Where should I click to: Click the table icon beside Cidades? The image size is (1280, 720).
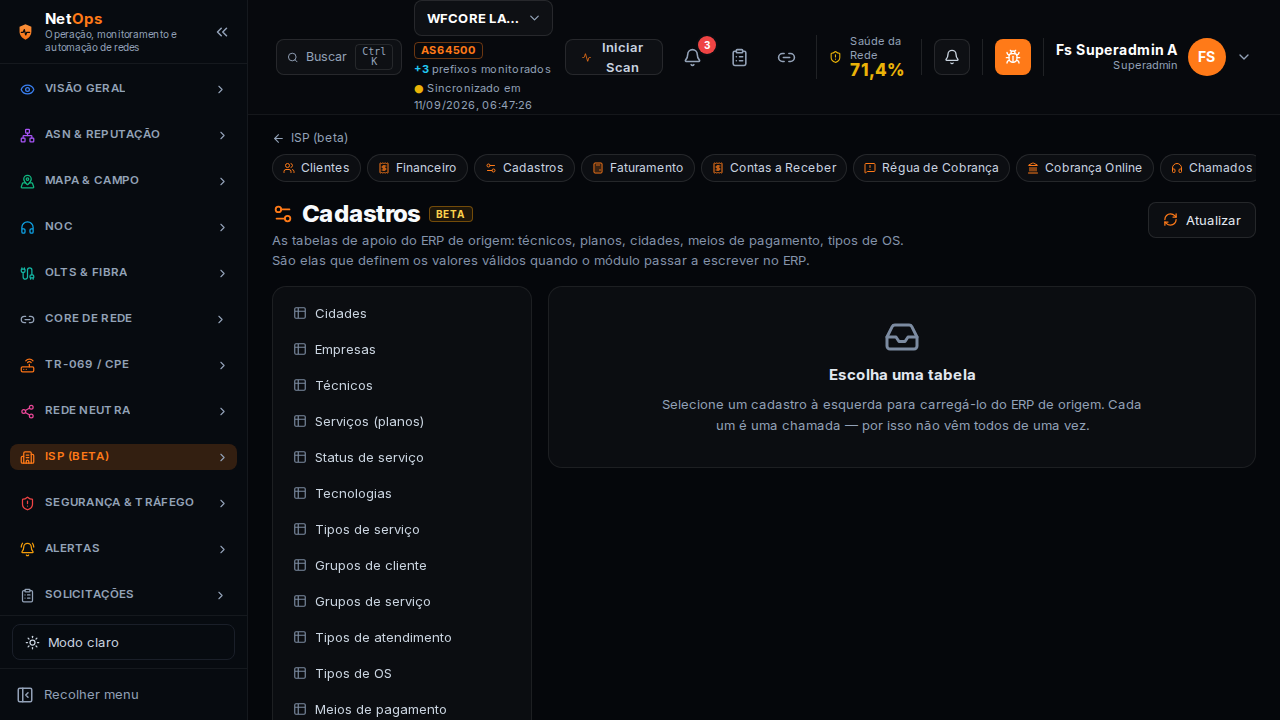coord(300,313)
